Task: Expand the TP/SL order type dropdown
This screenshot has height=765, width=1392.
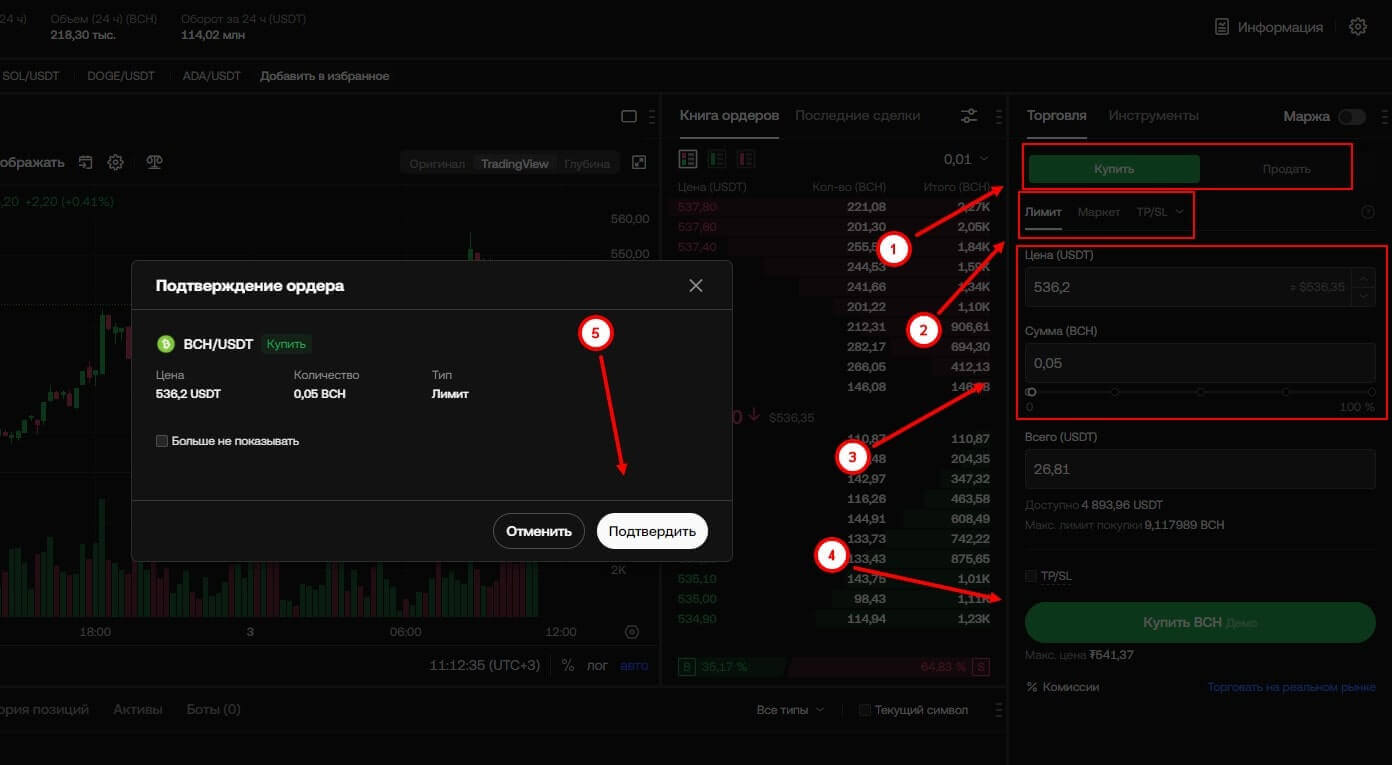Action: [x=1160, y=212]
